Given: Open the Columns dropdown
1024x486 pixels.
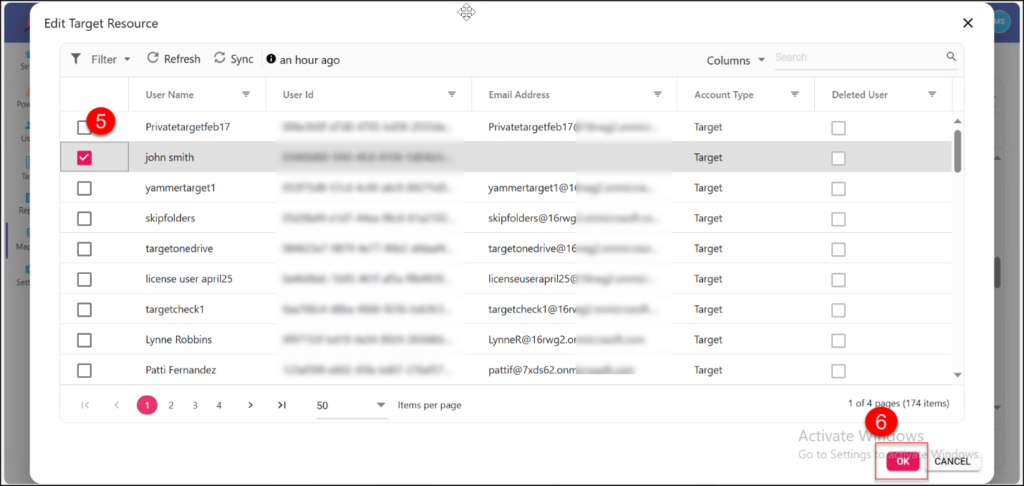Looking at the screenshot, I should point(735,60).
